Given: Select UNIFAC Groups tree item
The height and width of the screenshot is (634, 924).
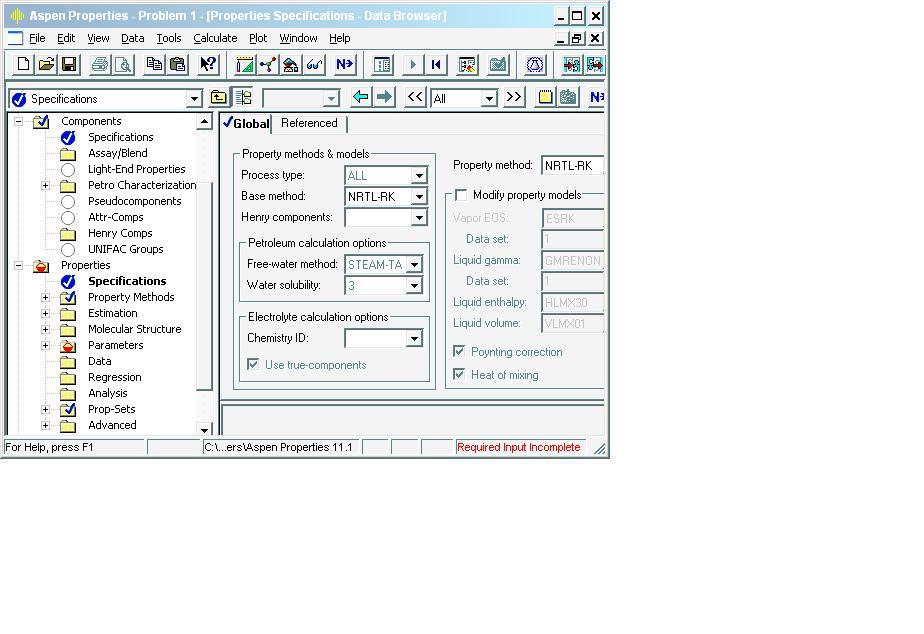Looking at the screenshot, I should tap(126, 249).
